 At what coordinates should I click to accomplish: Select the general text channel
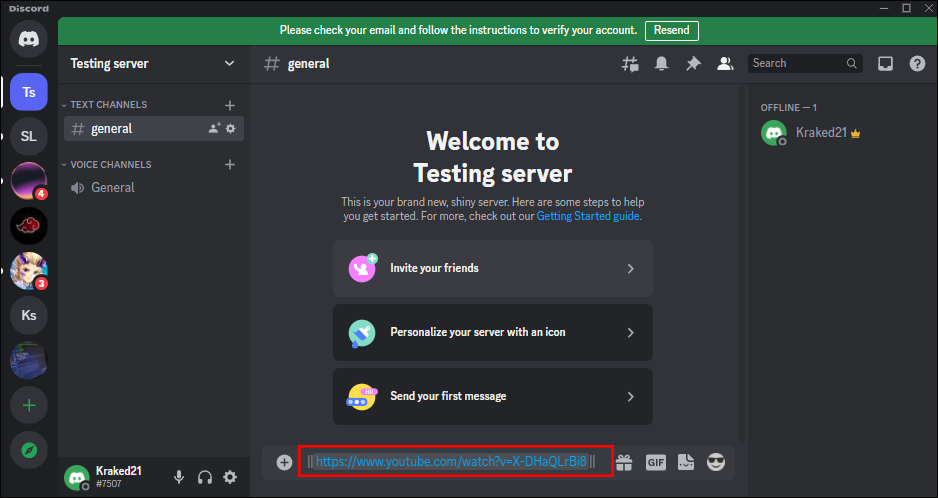coord(112,128)
